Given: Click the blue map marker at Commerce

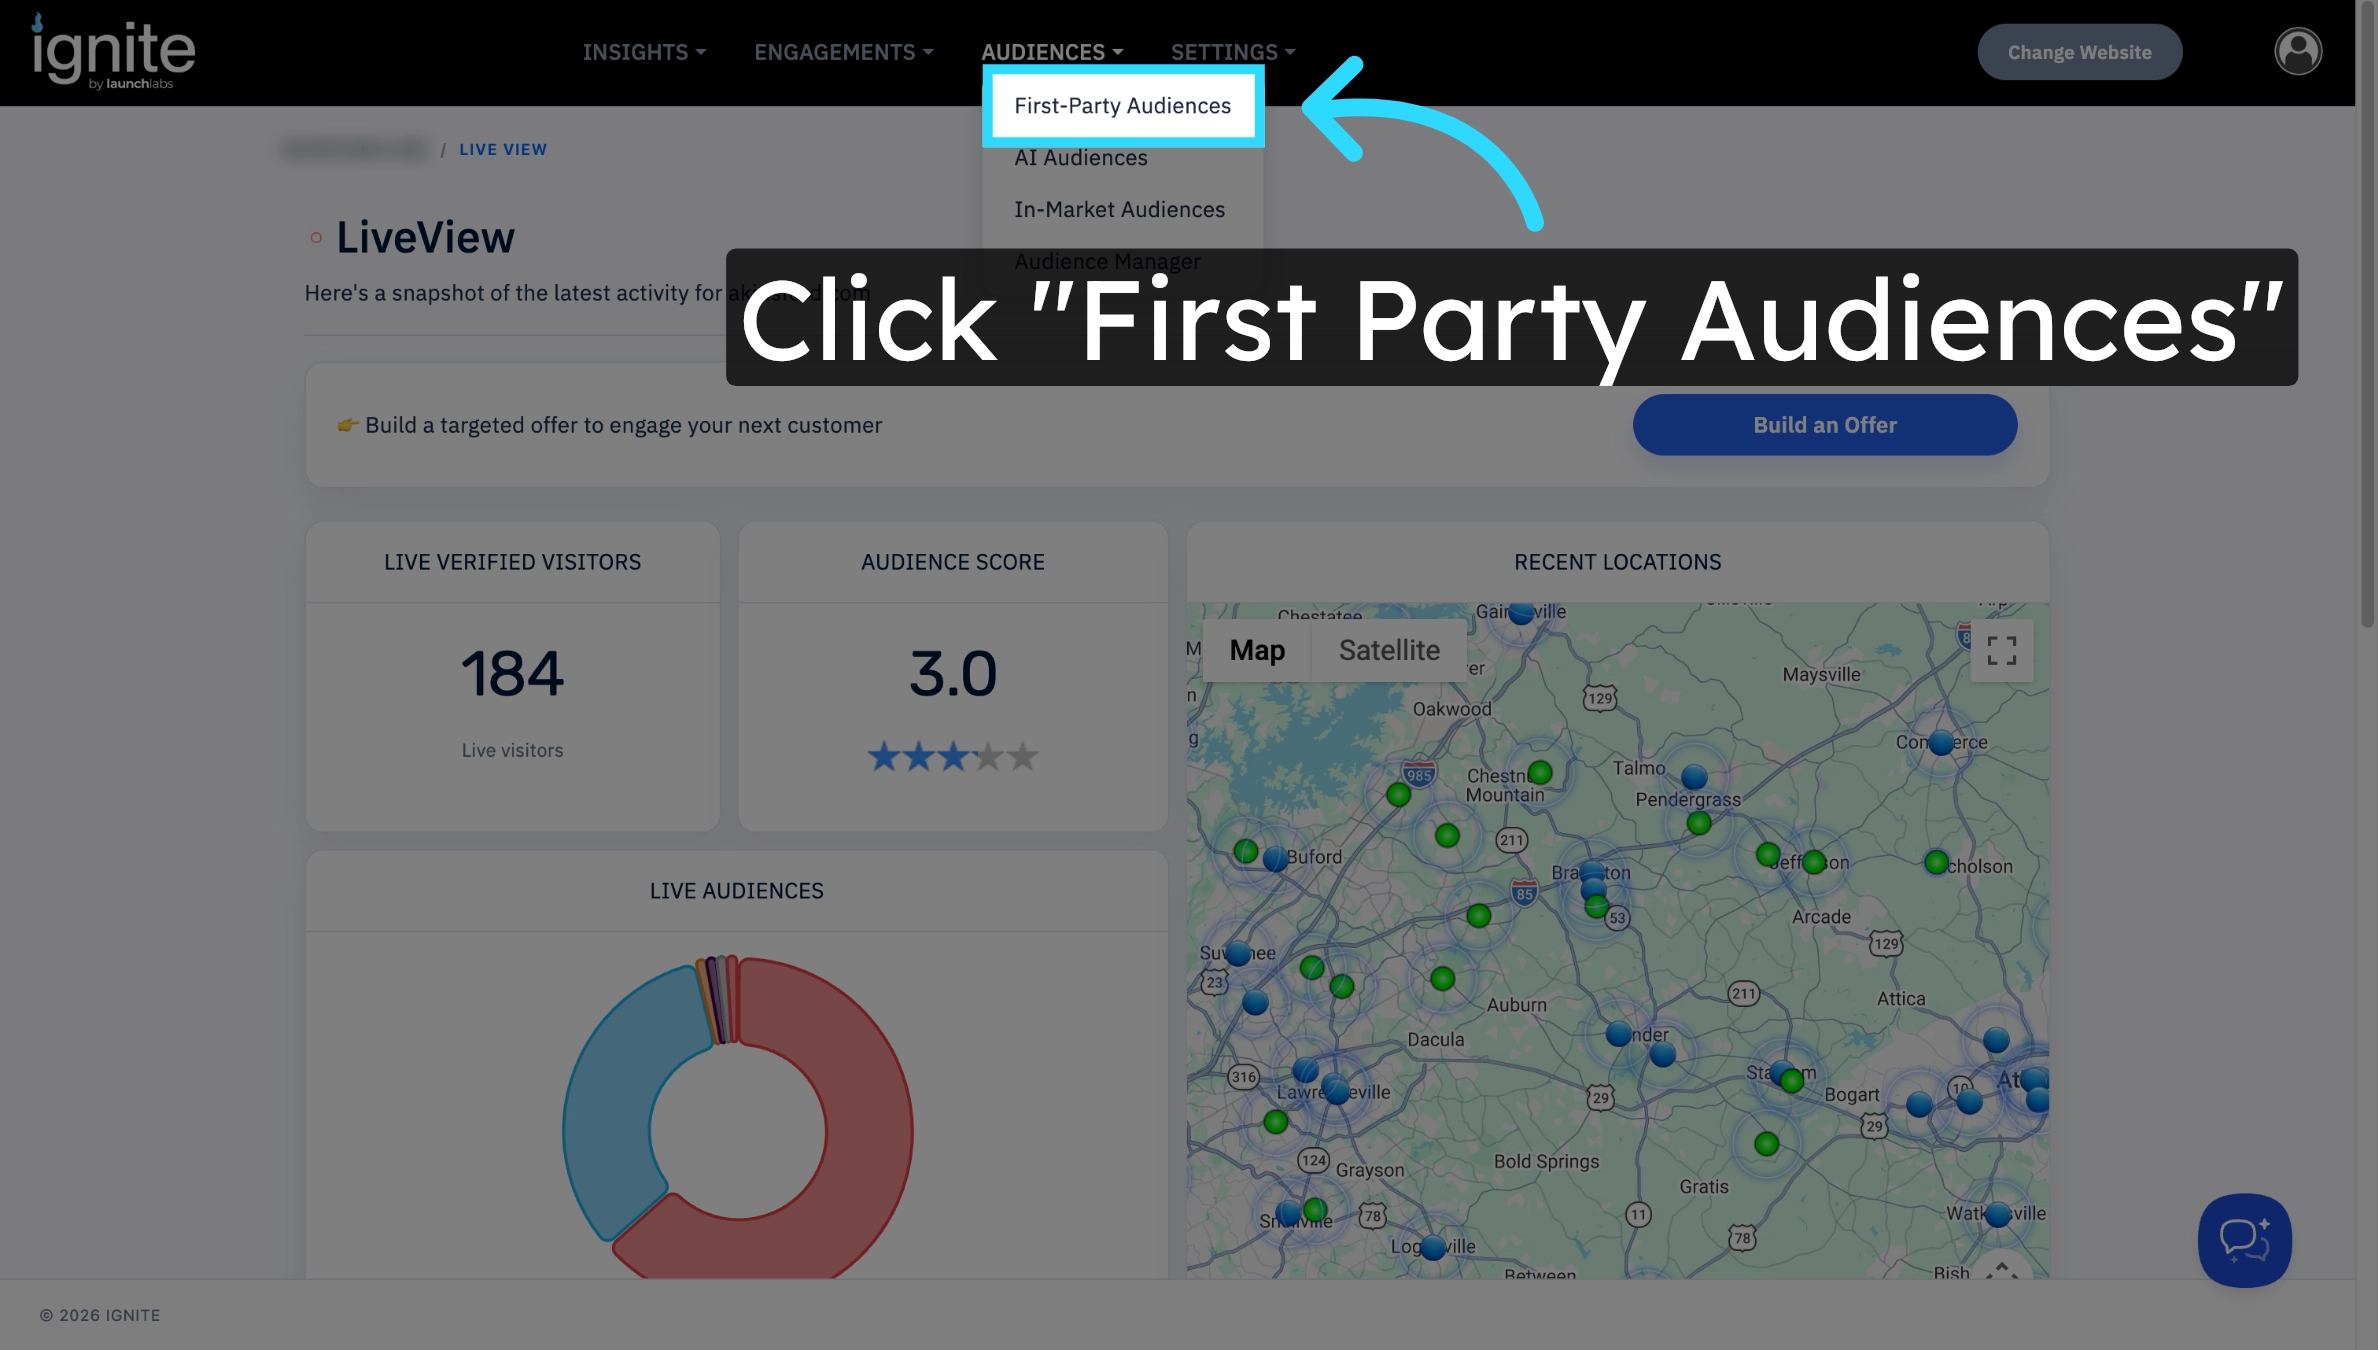Looking at the screenshot, I should pos(1941,743).
